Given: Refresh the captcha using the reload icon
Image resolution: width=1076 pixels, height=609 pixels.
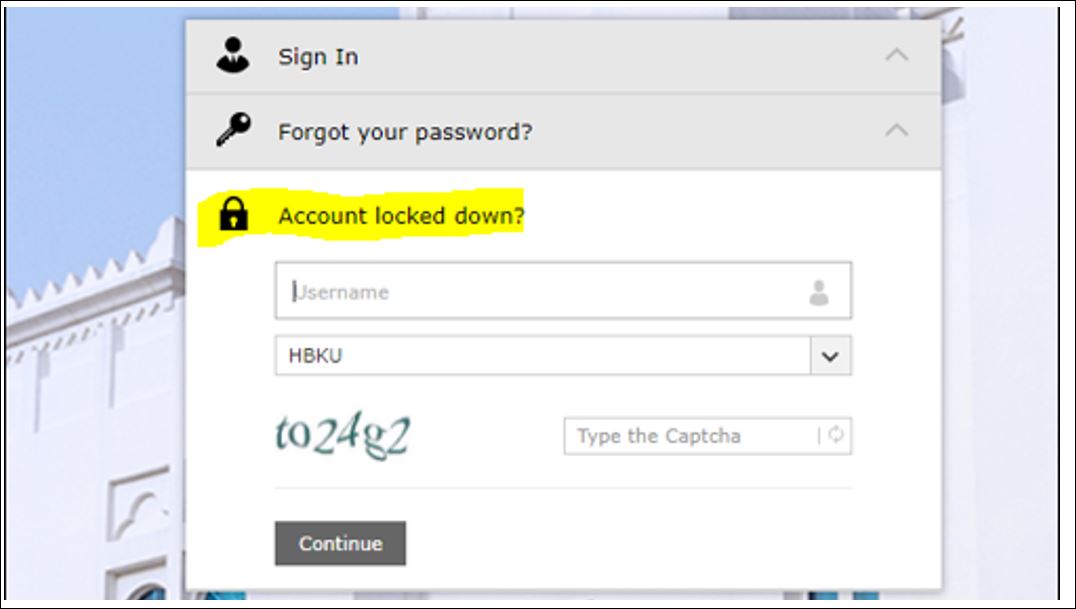Looking at the screenshot, I should [x=836, y=435].
